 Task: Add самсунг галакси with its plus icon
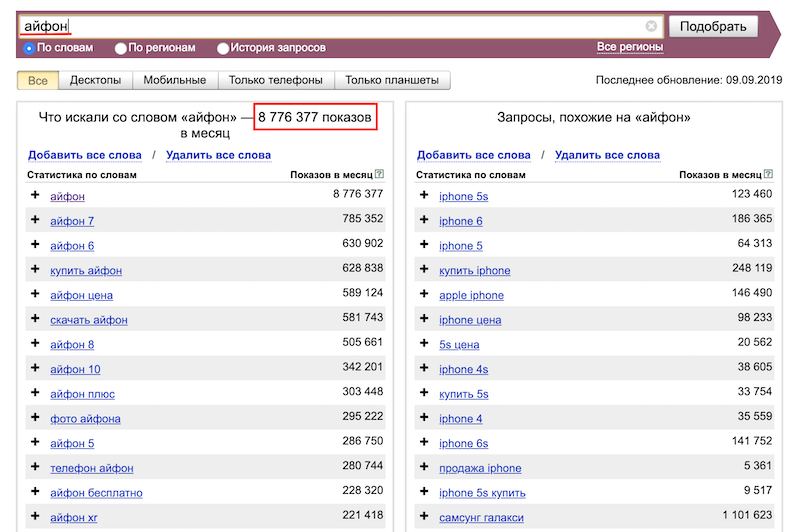[424, 517]
